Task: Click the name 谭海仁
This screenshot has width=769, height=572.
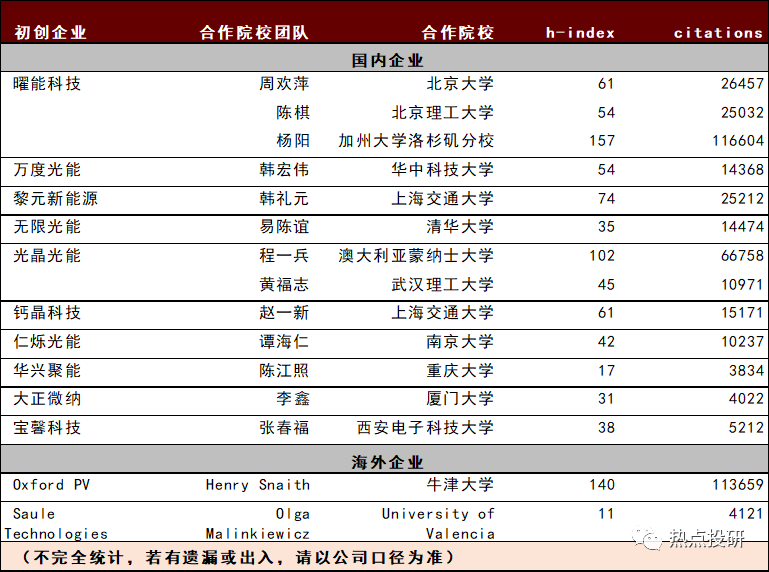Action: 284,341
